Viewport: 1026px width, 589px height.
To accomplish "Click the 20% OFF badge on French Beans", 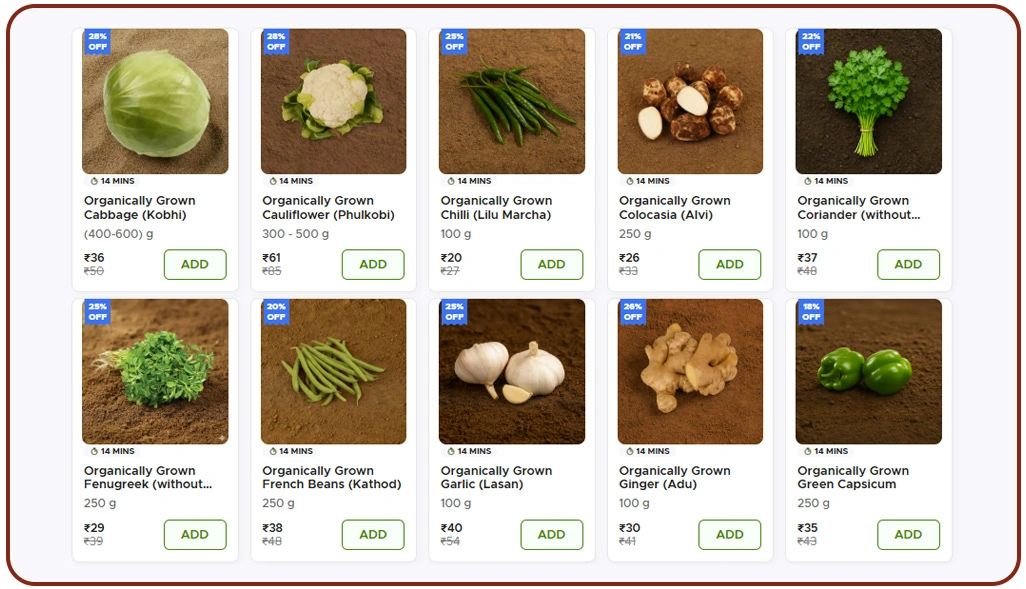I will 275,312.
